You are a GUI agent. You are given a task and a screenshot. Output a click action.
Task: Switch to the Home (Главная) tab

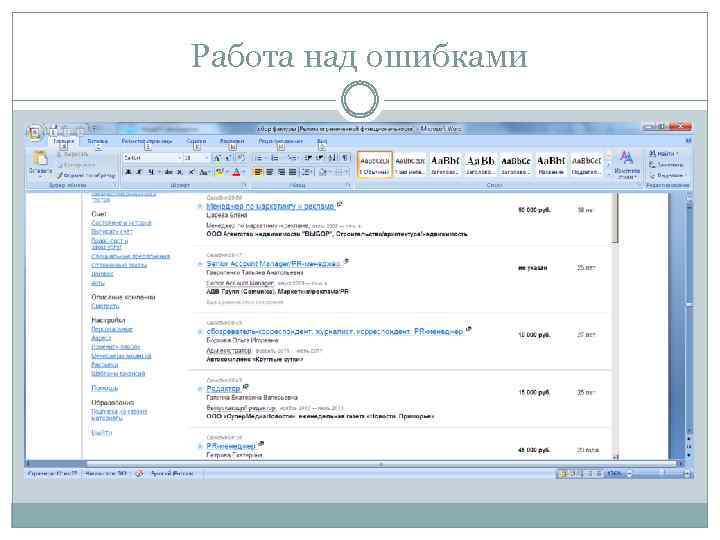click(x=63, y=141)
